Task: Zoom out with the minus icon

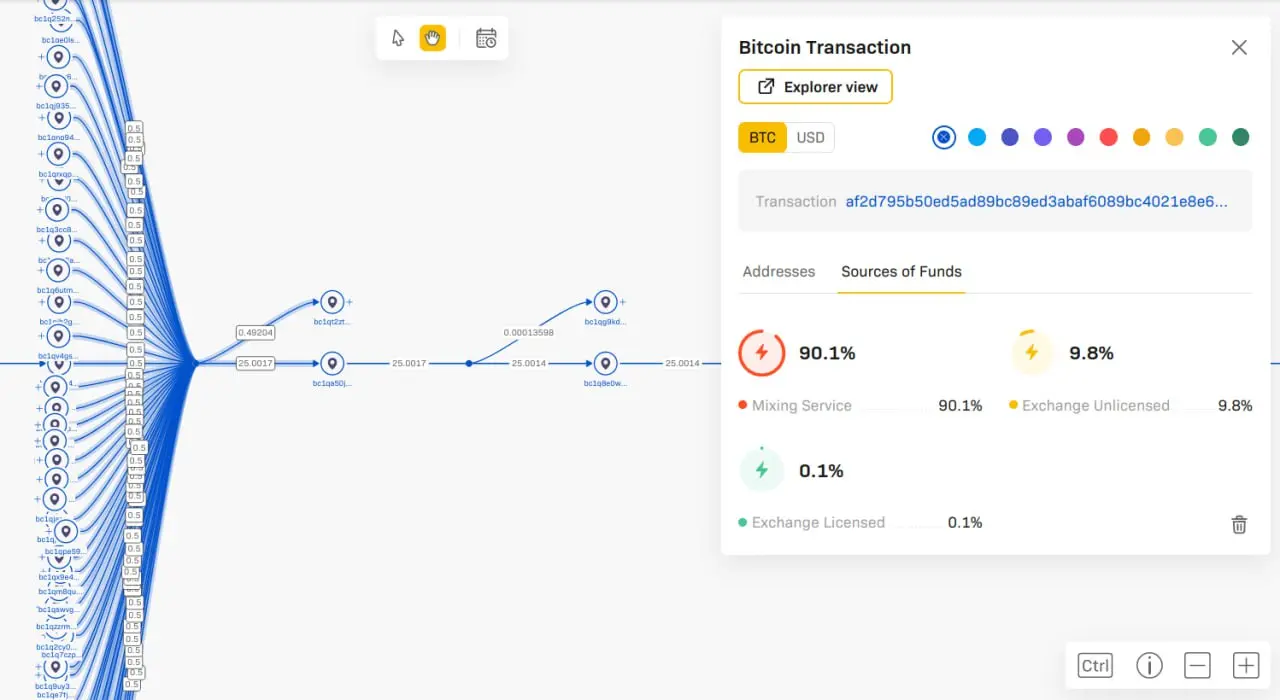Action: [x=1197, y=665]
